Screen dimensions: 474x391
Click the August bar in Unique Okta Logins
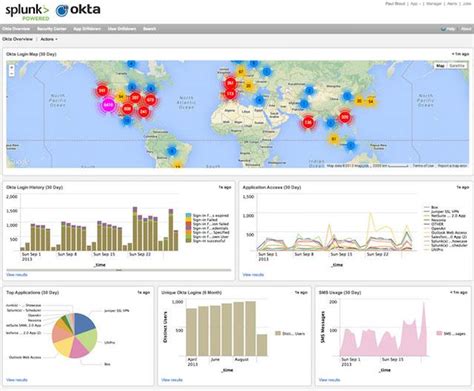238,329
